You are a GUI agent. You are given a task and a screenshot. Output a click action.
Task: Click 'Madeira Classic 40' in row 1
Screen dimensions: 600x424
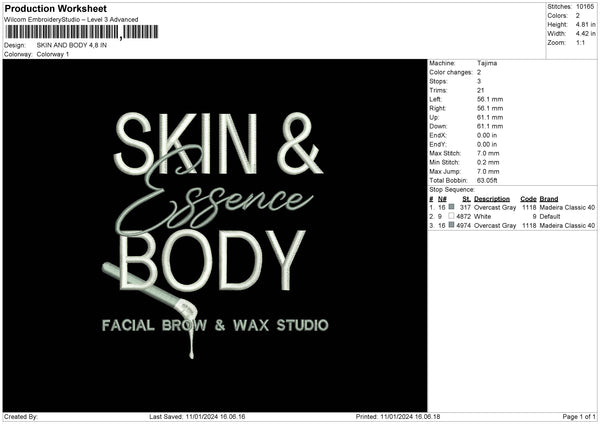(567, 207)
